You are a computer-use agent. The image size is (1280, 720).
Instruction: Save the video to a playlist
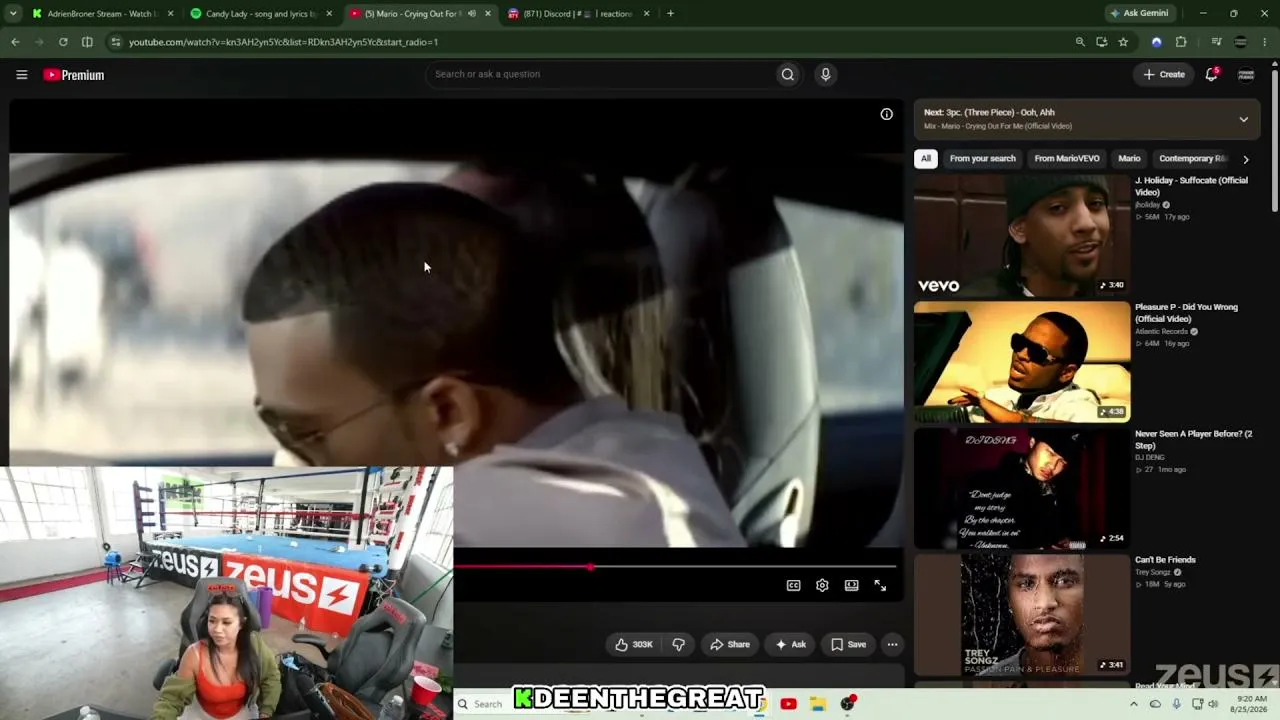point(848,644)
